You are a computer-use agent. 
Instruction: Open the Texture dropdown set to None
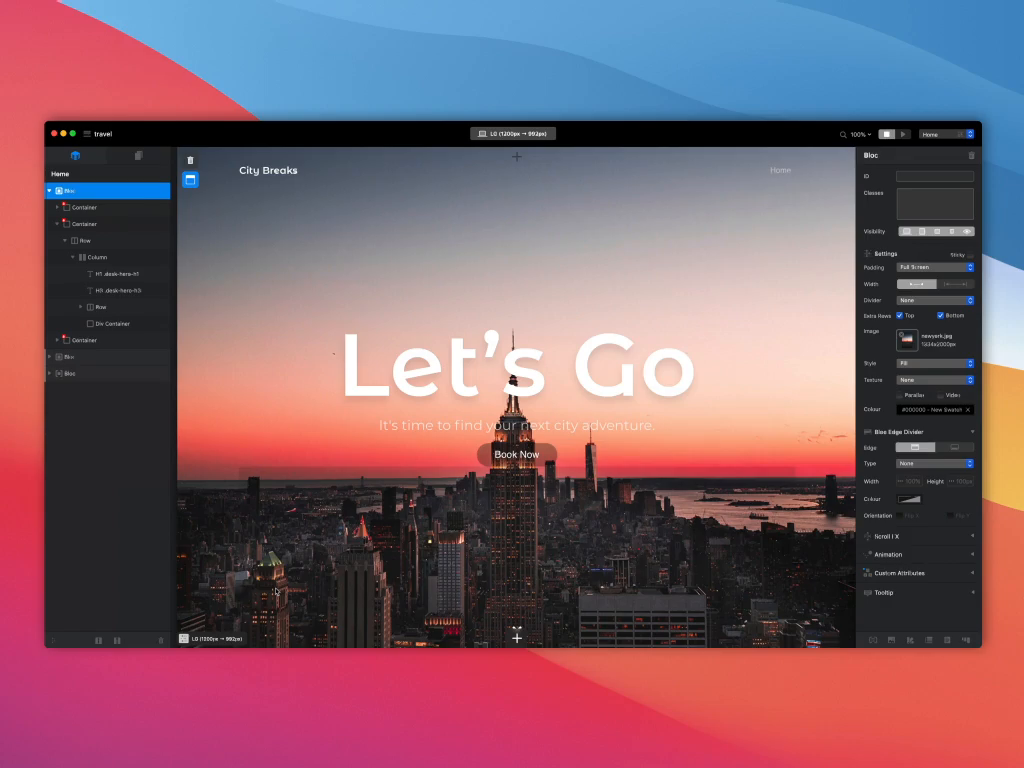(935, 379)
